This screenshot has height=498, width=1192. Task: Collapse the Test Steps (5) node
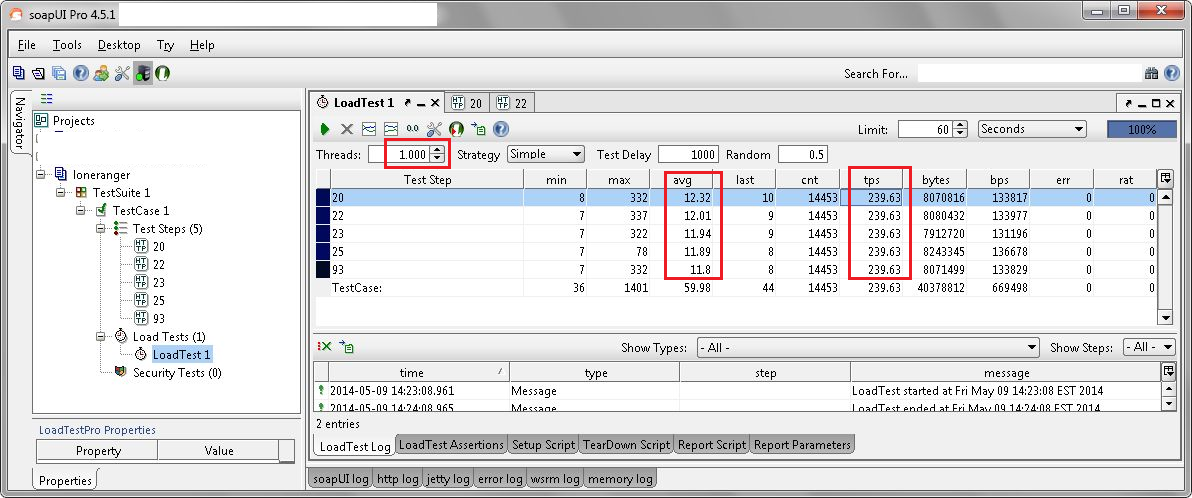pos(100,229)
